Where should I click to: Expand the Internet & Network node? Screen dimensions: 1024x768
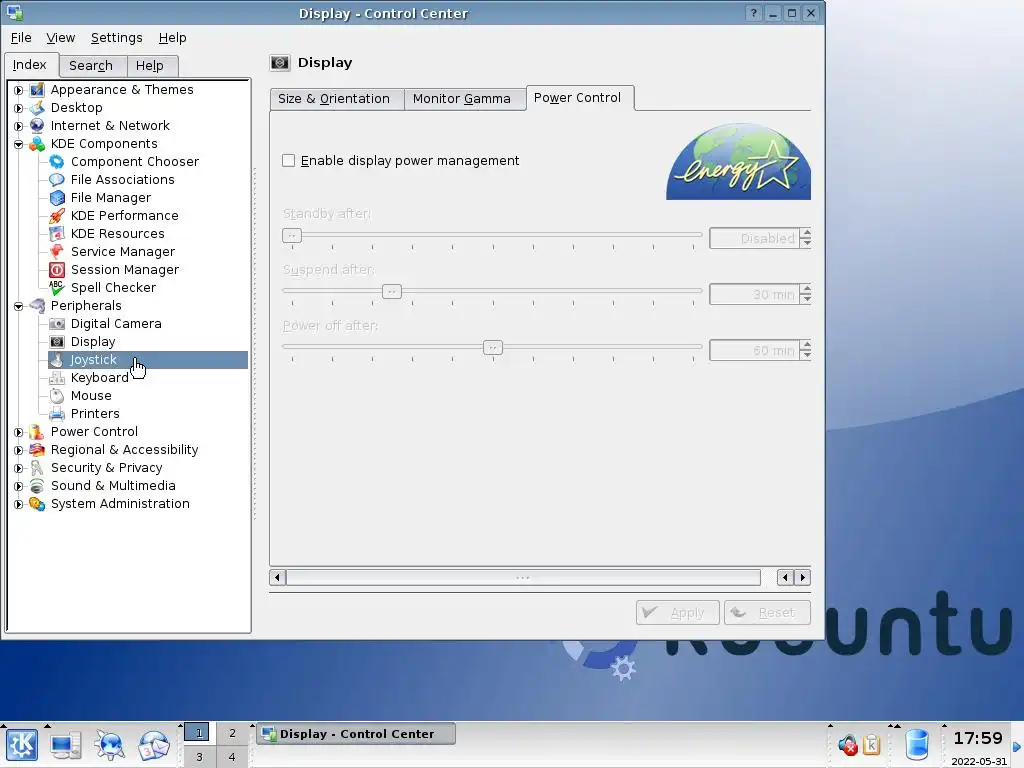[18, 126]
